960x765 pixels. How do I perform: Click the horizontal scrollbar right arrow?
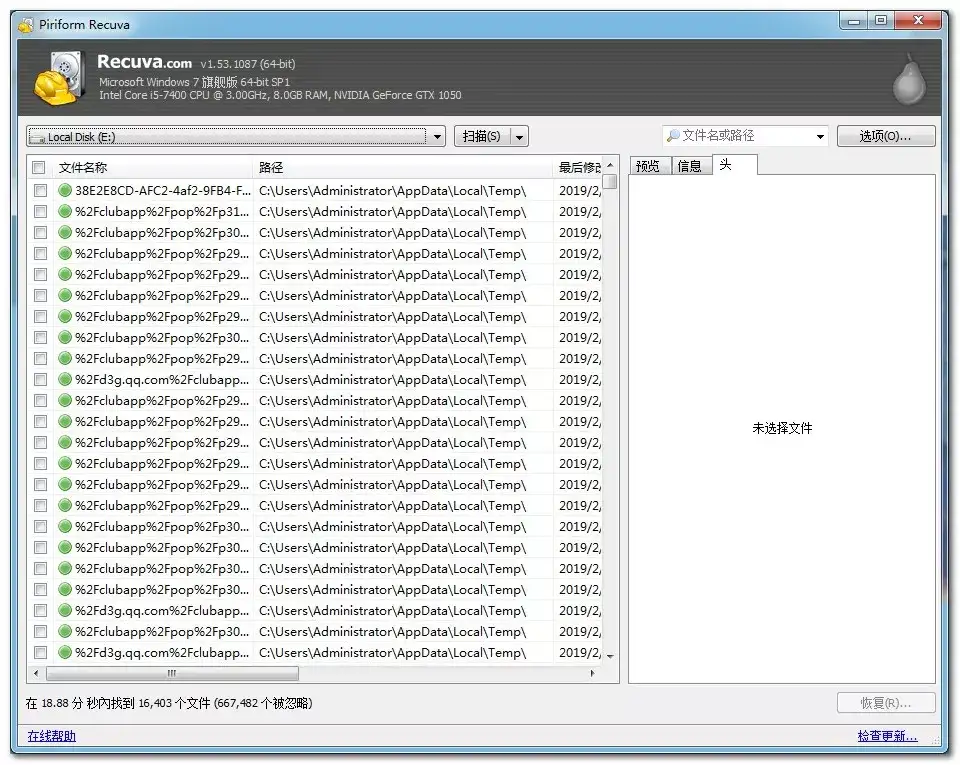[x=592, y=673]
